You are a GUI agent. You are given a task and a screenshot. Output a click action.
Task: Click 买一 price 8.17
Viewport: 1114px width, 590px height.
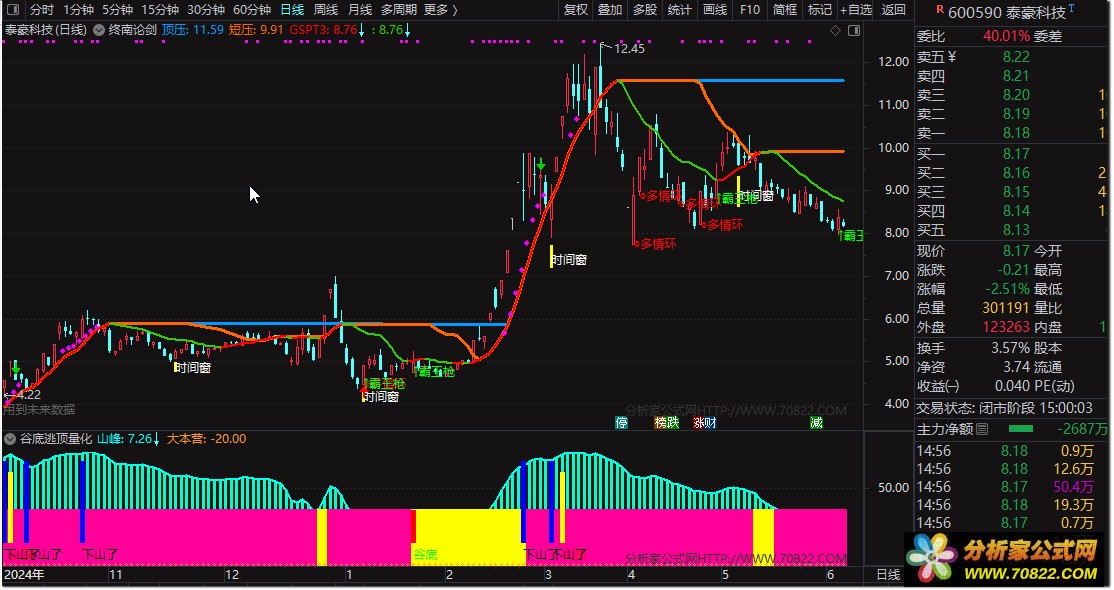tap(1016, 154)
